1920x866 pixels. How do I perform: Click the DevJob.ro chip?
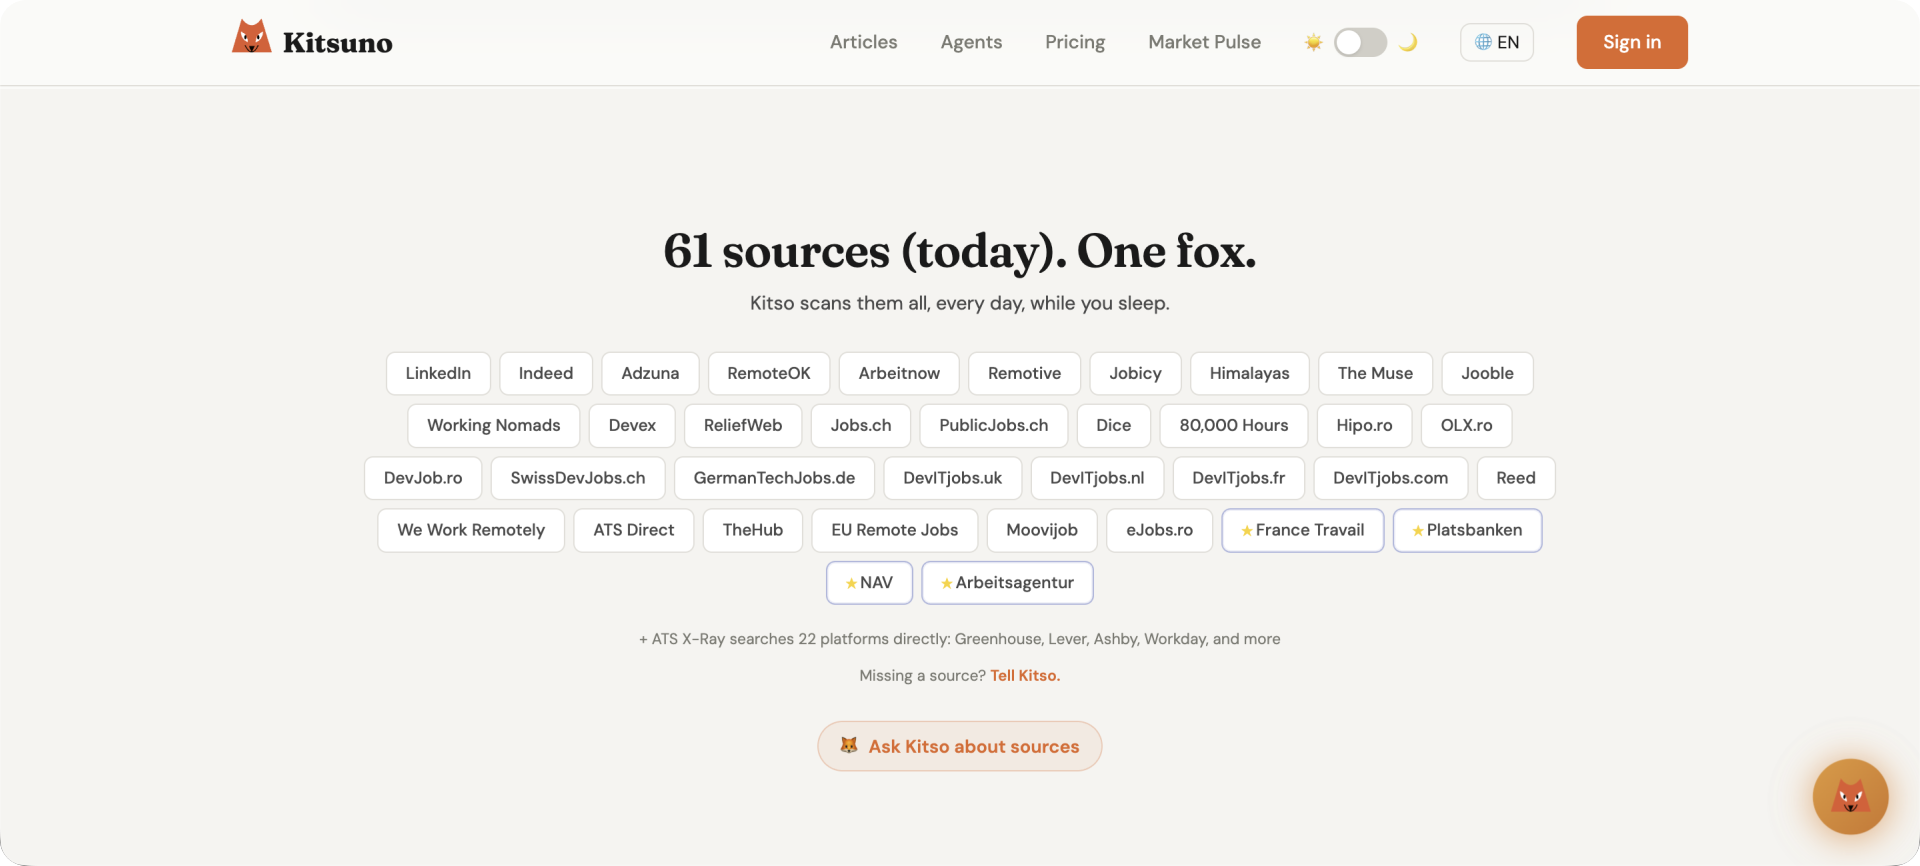[x=423, y=478]
